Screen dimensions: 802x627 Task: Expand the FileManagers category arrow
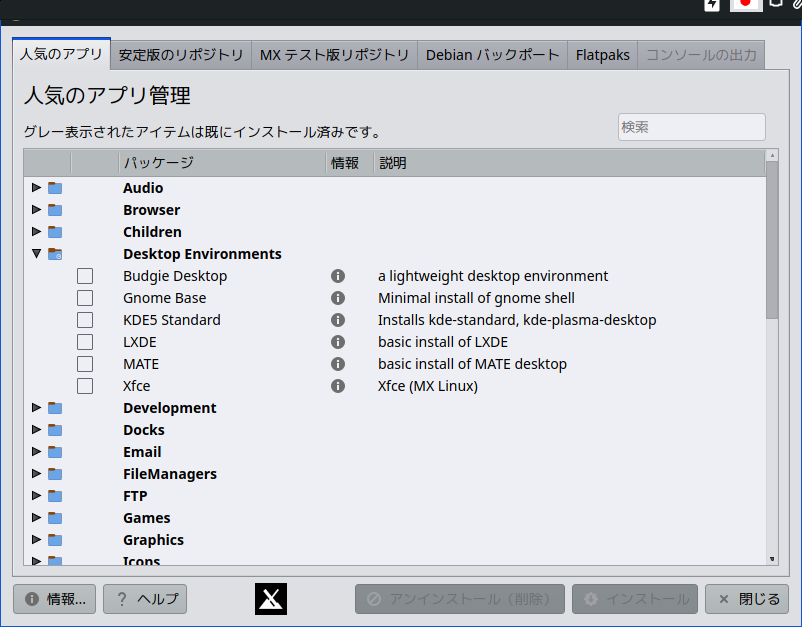(x=36, y=474)
